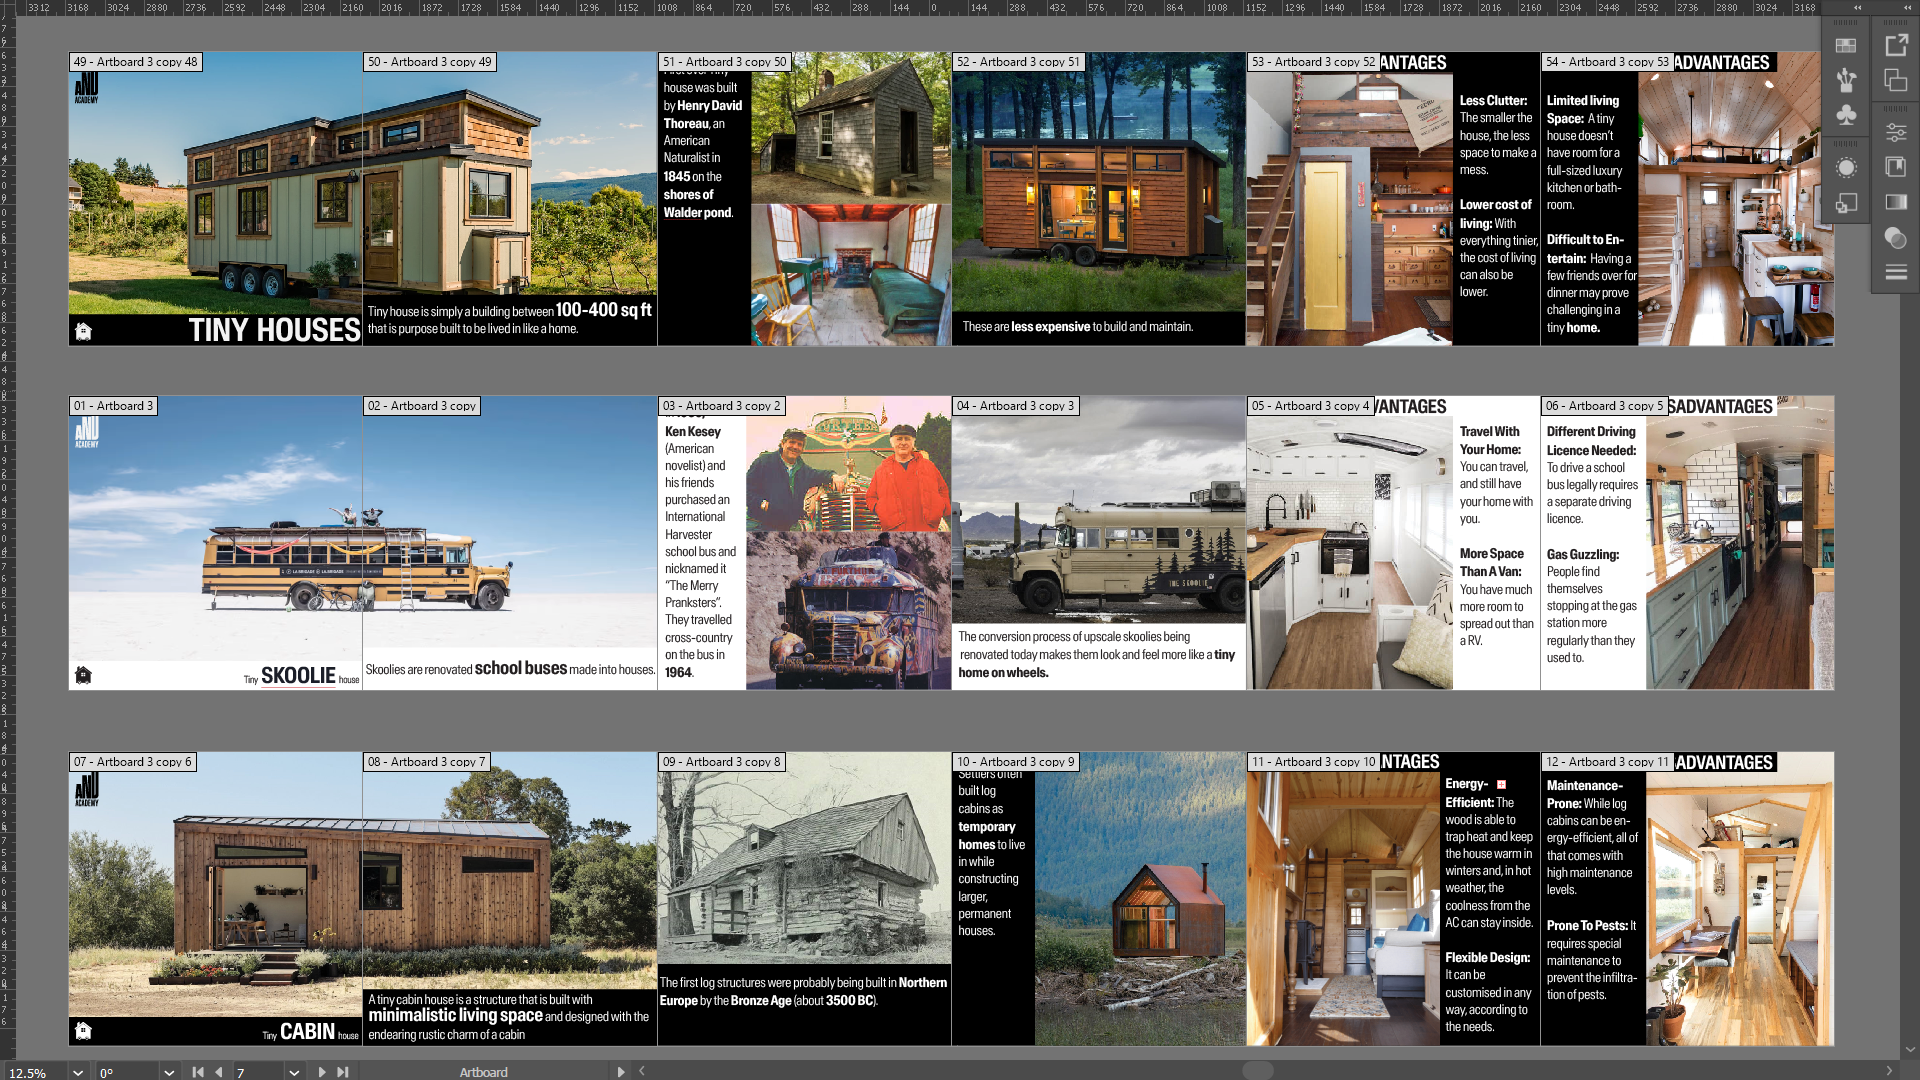The height and width of the screenshot is (1080, 1920).
Task: Select the '52 - Artboard 3 copy 51' label
Action: tap(1019, 62)
